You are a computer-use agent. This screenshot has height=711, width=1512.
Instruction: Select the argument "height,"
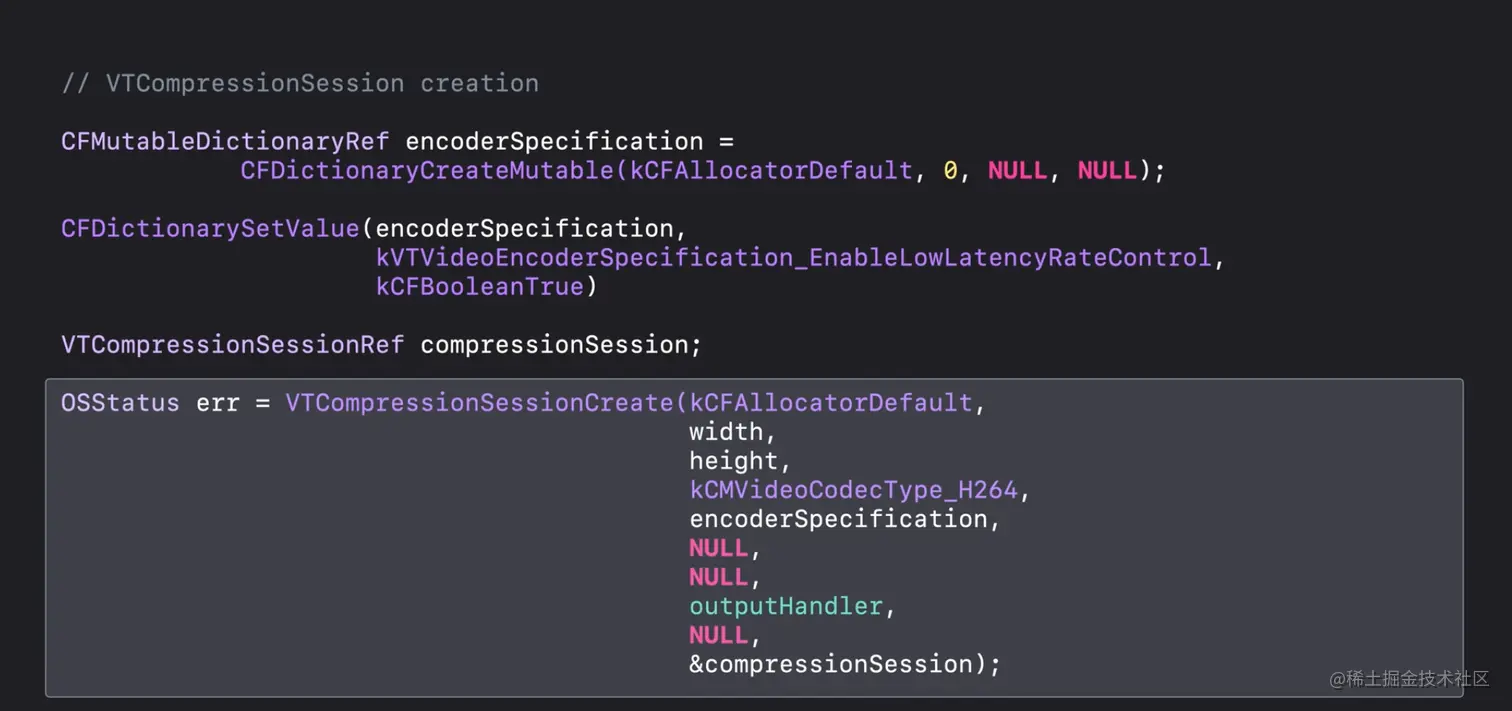click(740, 461)
